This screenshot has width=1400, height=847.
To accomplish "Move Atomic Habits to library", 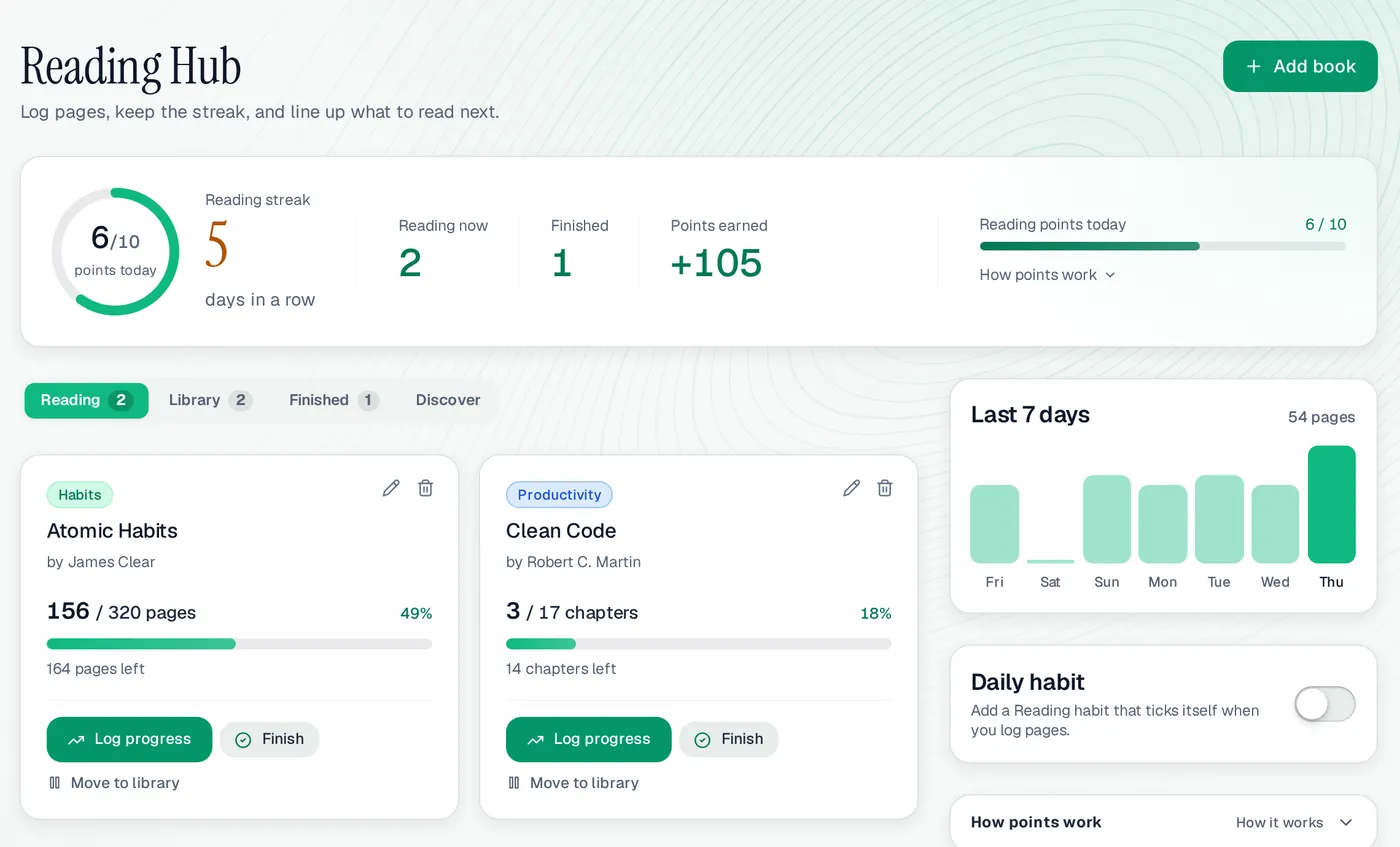I will pos(114,783).
